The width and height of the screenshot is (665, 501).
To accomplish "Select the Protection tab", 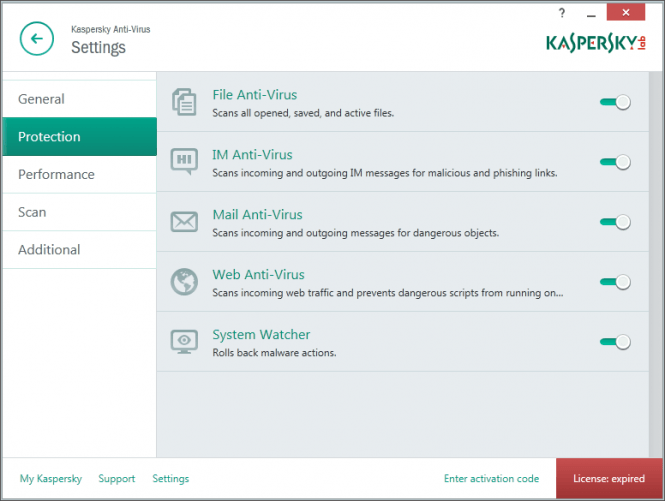I will (x=79, y=137).
